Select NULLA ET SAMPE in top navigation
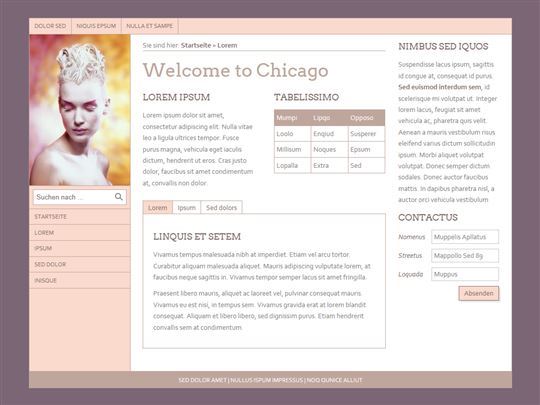This screenshot has width=540, height=405. [150, 26]
